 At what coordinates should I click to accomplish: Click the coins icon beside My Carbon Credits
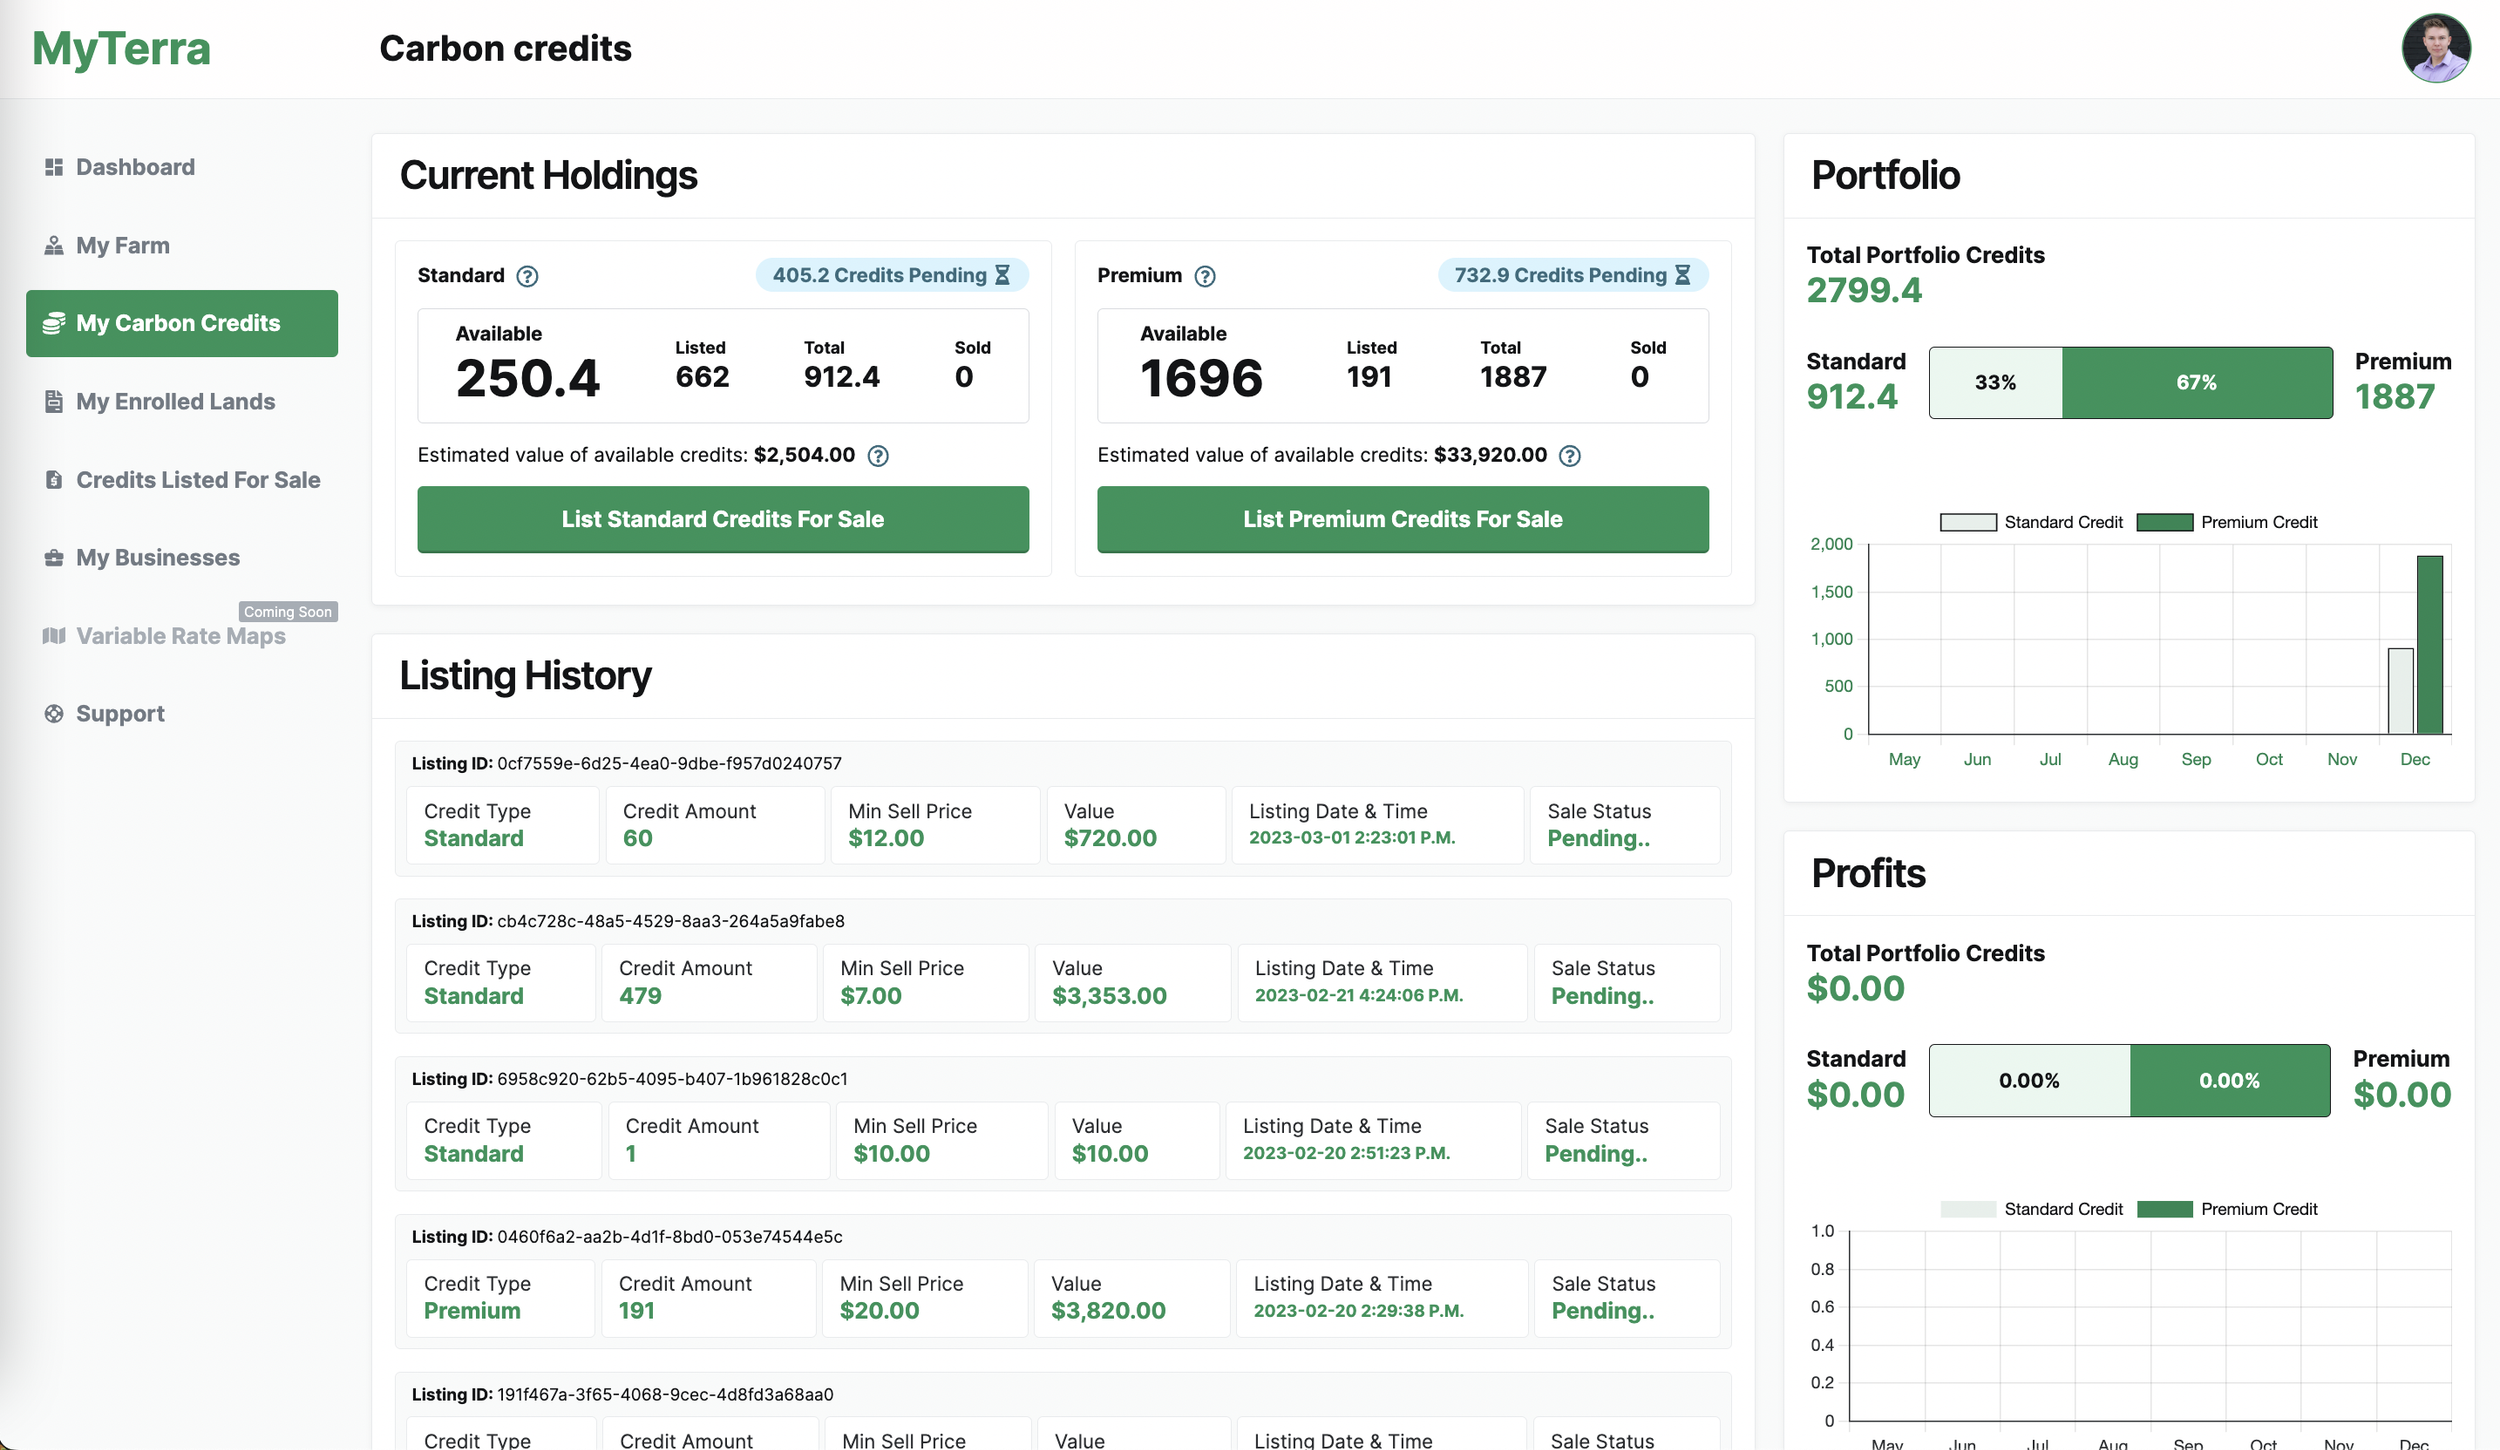[x=54, y=324]
